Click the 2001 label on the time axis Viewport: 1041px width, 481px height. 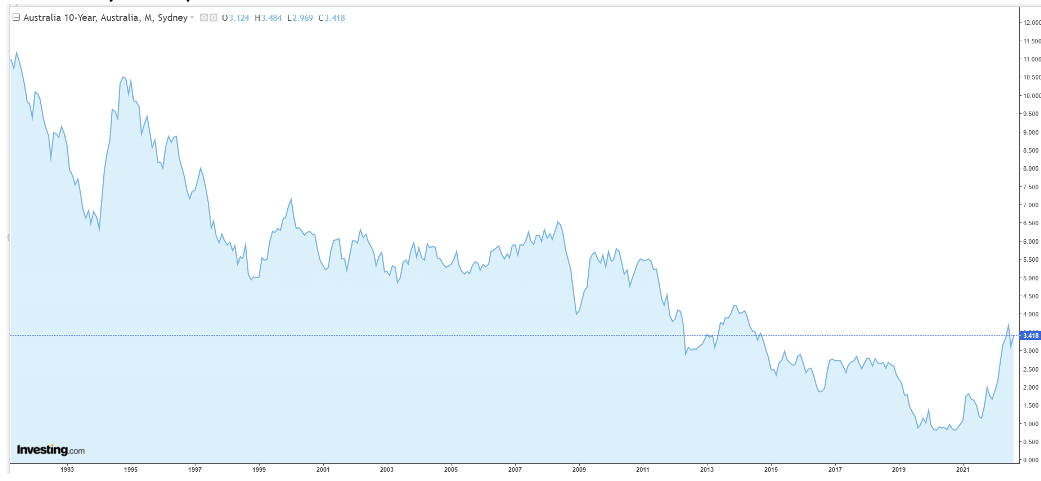[x=323, y=468]
